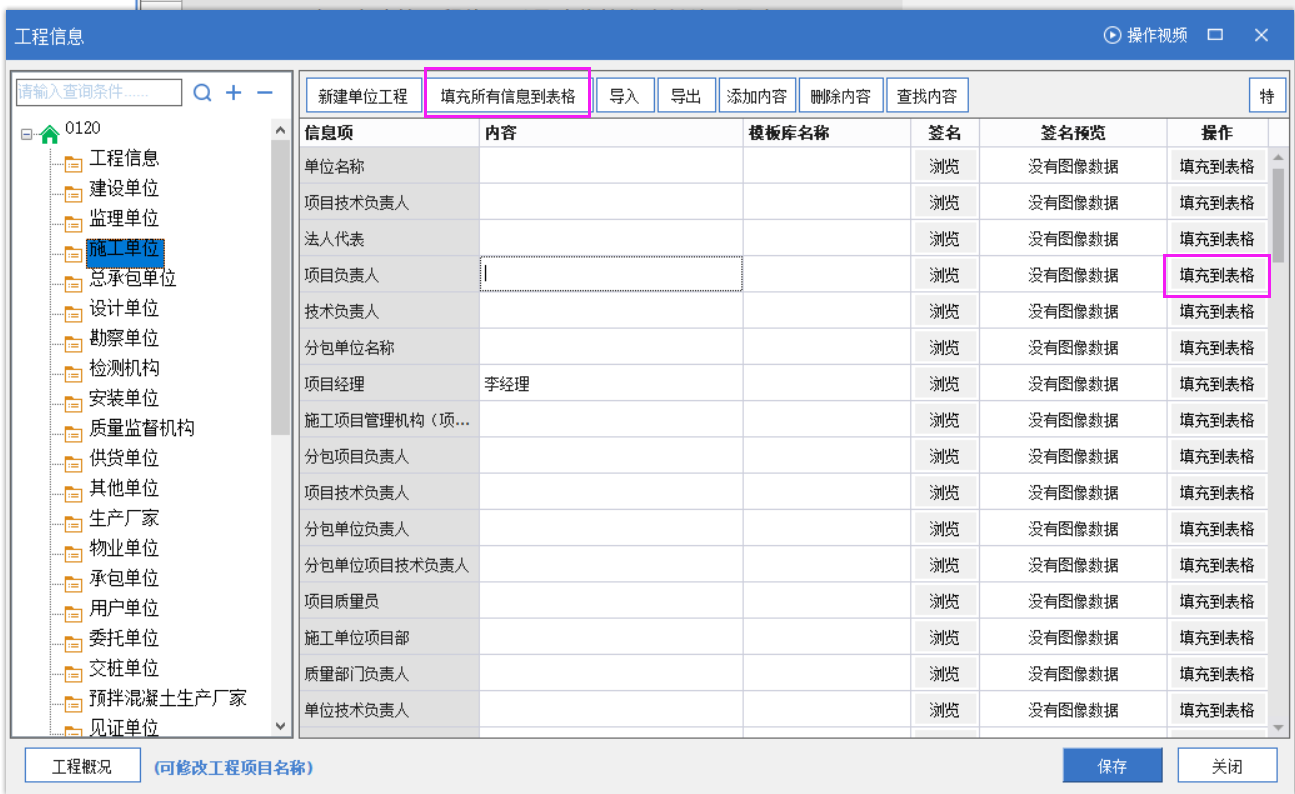
Task: Click 填充所有信息到表格 button
Action: point(508,96)
